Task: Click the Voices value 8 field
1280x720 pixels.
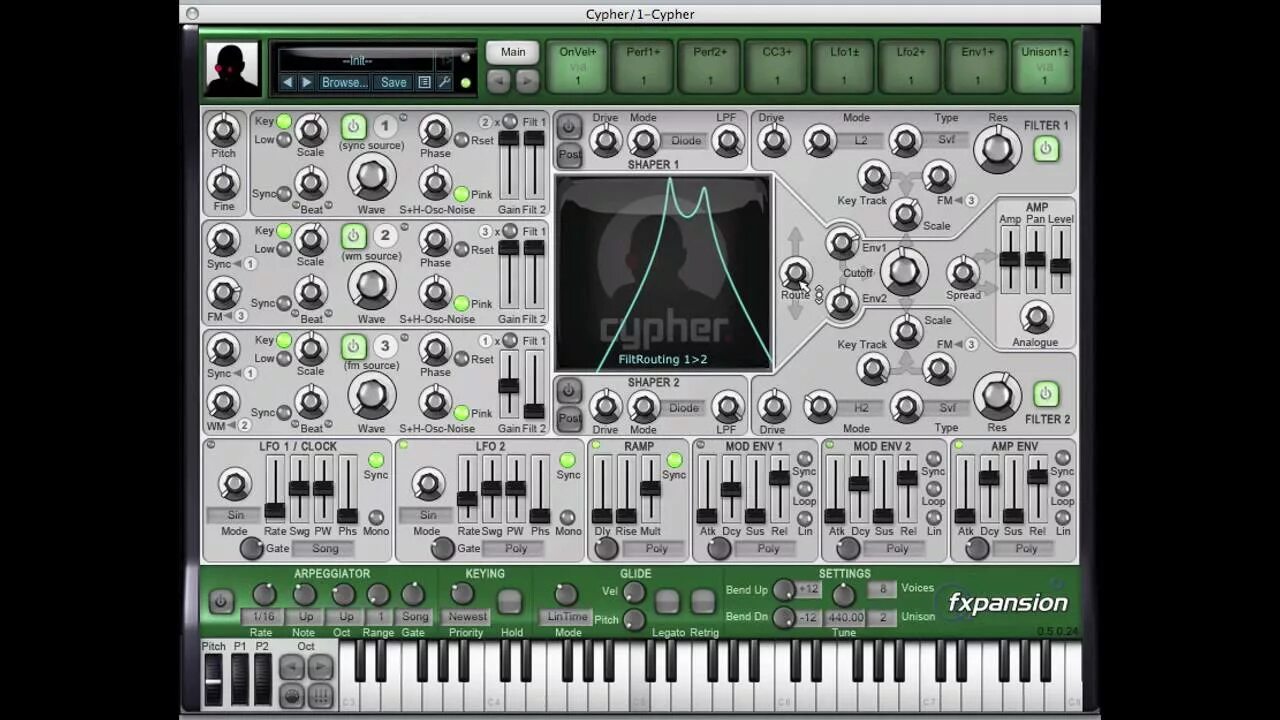Action: [883, 590]
